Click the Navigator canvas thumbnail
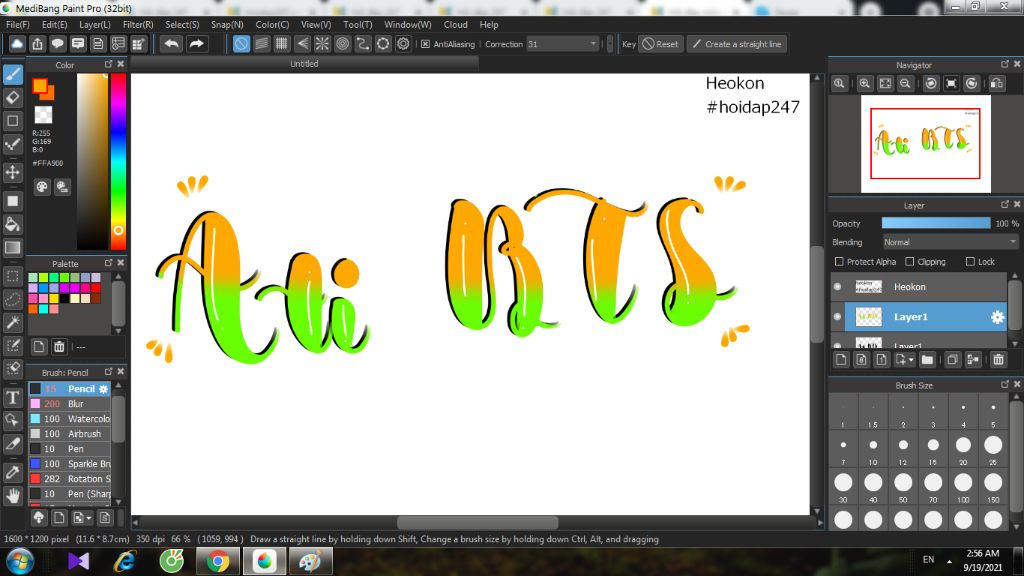This screenshot has width=1024, height=576. pos(925,144)
